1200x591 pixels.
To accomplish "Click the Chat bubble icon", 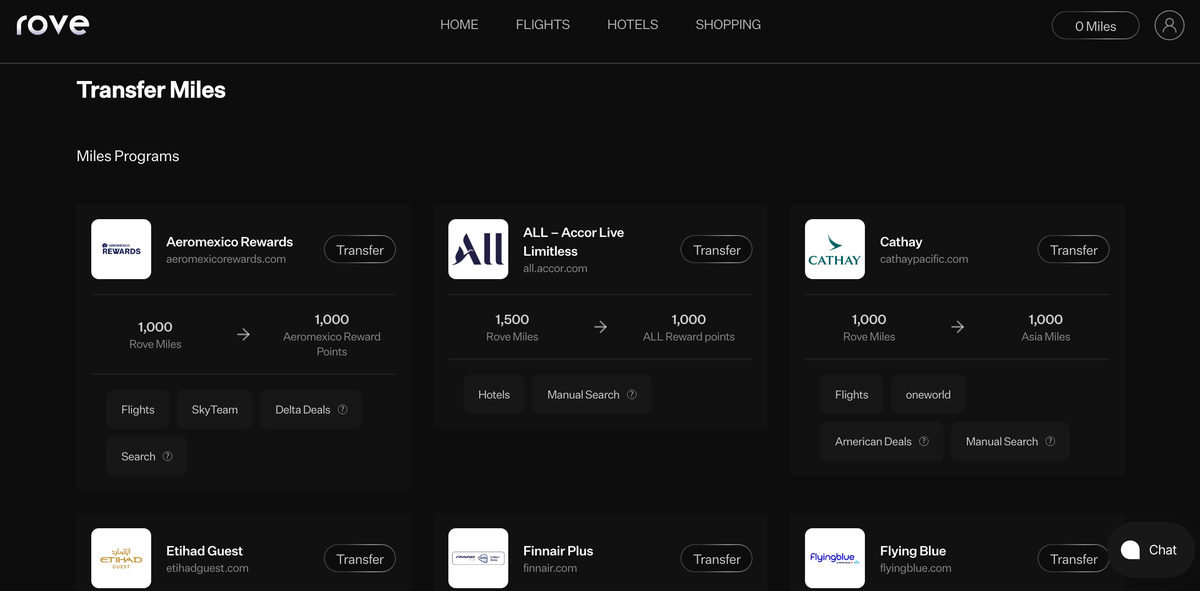I will [1131, 550].
